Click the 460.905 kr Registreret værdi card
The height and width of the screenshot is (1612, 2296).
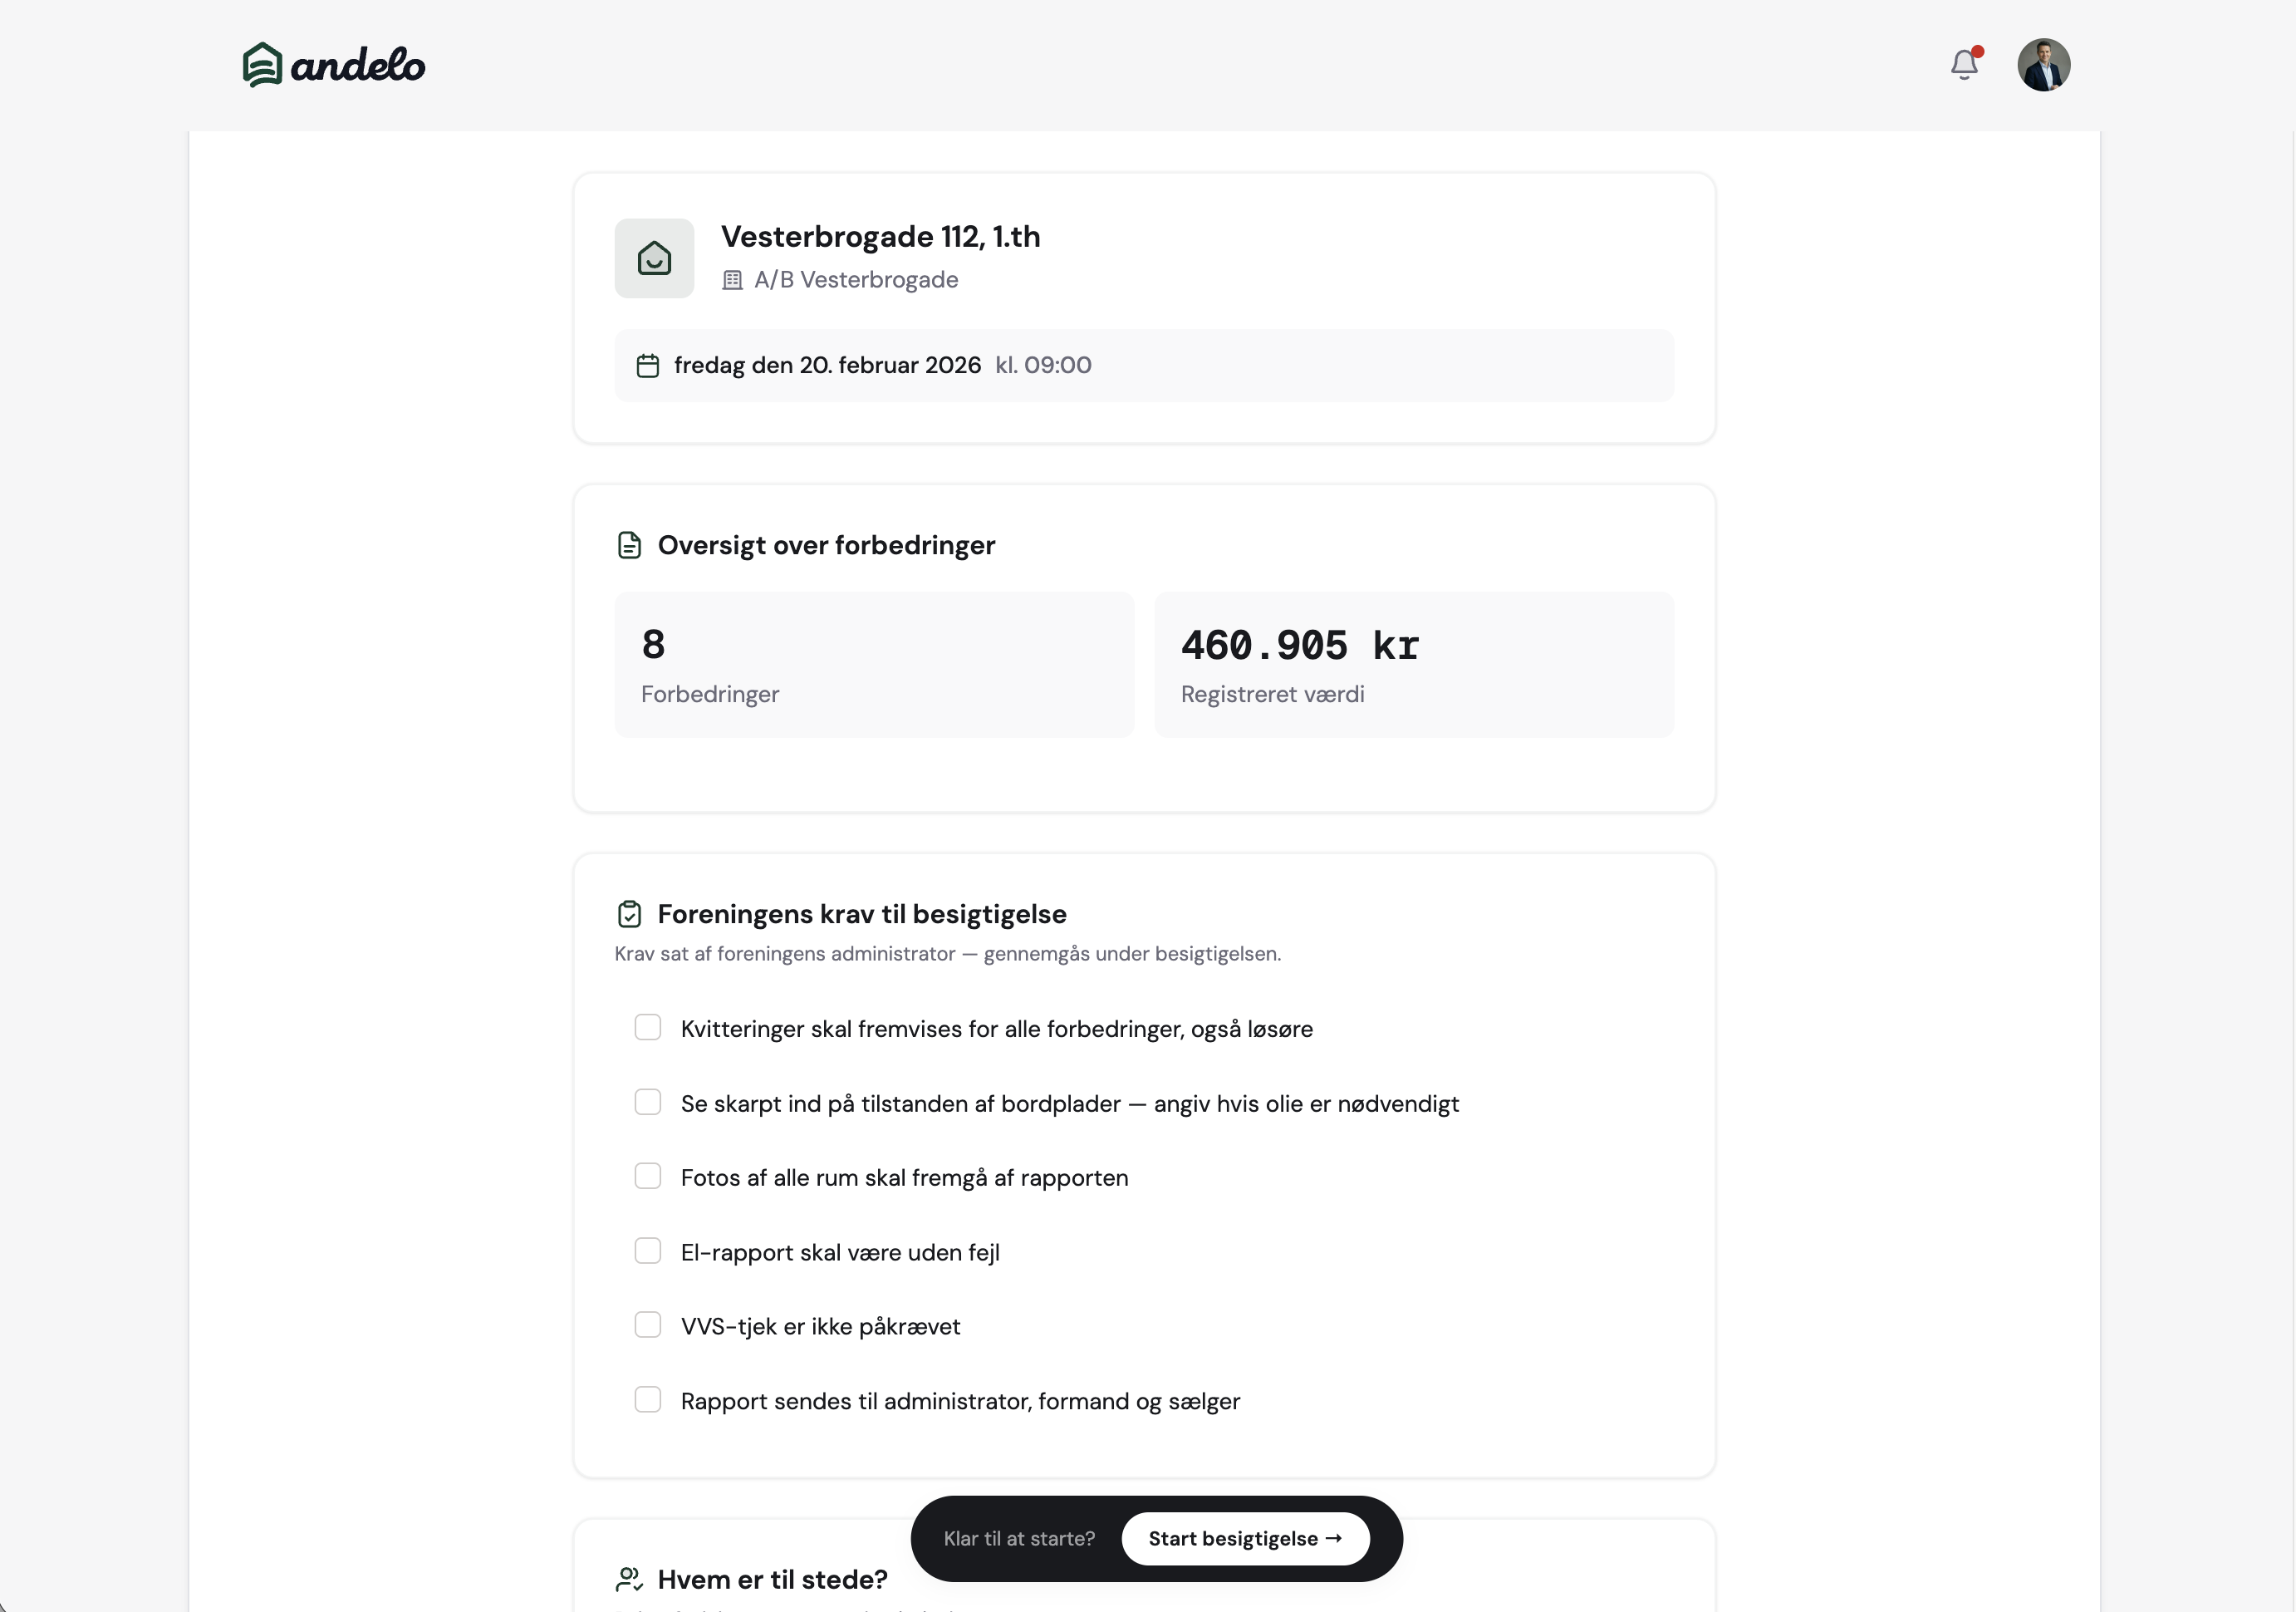[1413, 665]
